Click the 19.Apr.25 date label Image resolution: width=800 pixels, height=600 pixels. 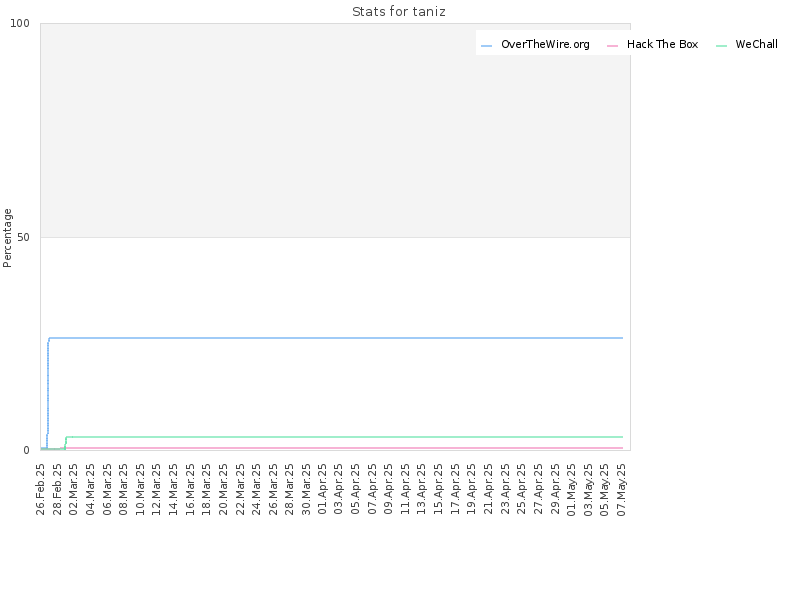click(x=472, y=489)
